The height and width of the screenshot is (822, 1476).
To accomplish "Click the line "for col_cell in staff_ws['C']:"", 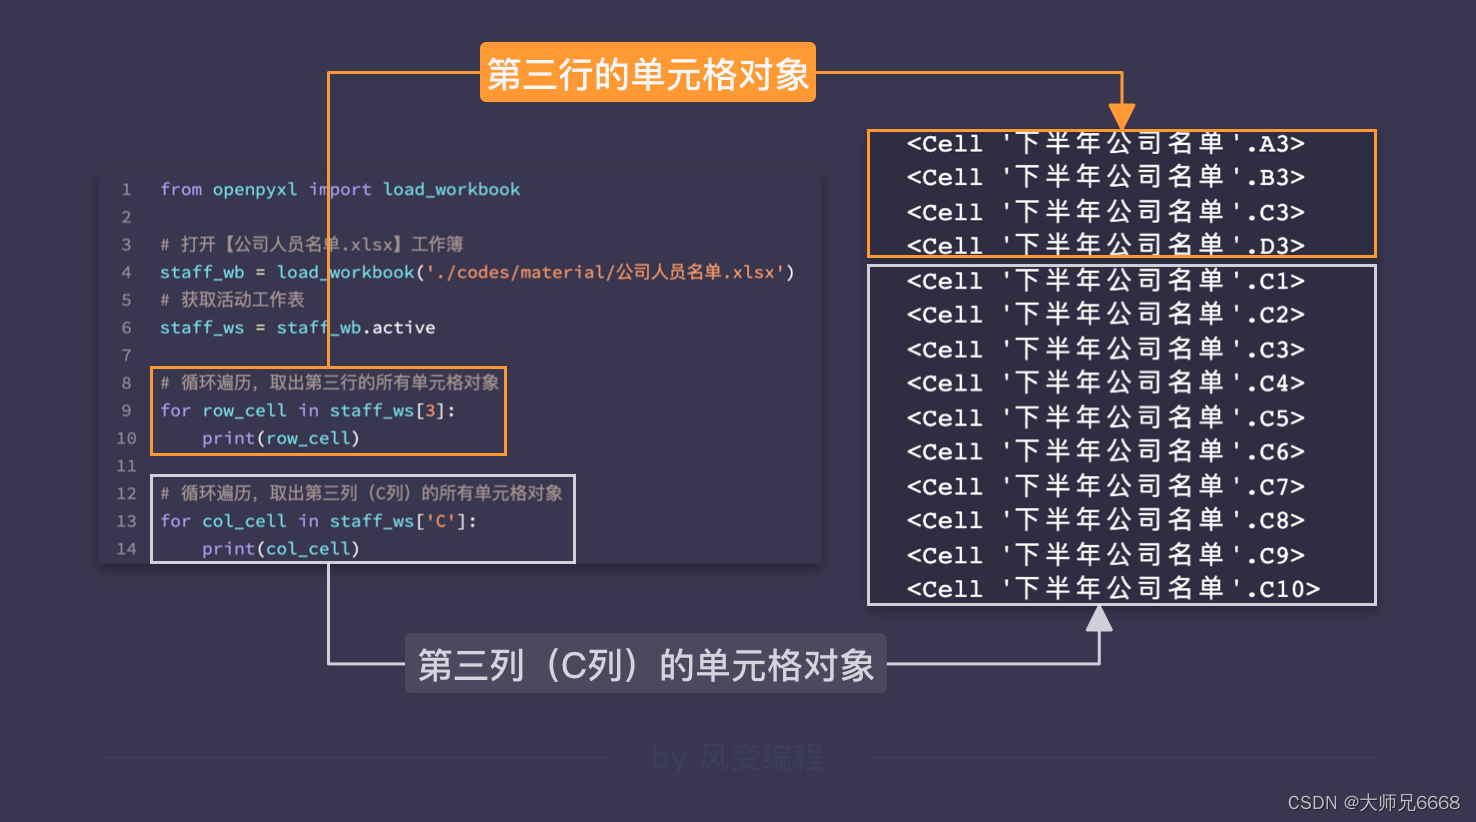I will click(318, 521).
